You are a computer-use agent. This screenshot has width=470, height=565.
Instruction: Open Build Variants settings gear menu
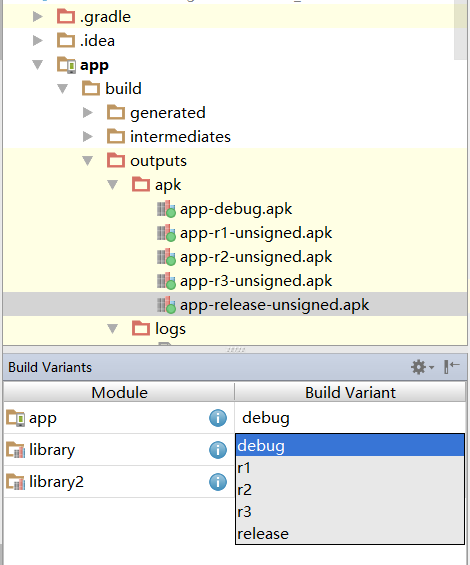point(422,367)
